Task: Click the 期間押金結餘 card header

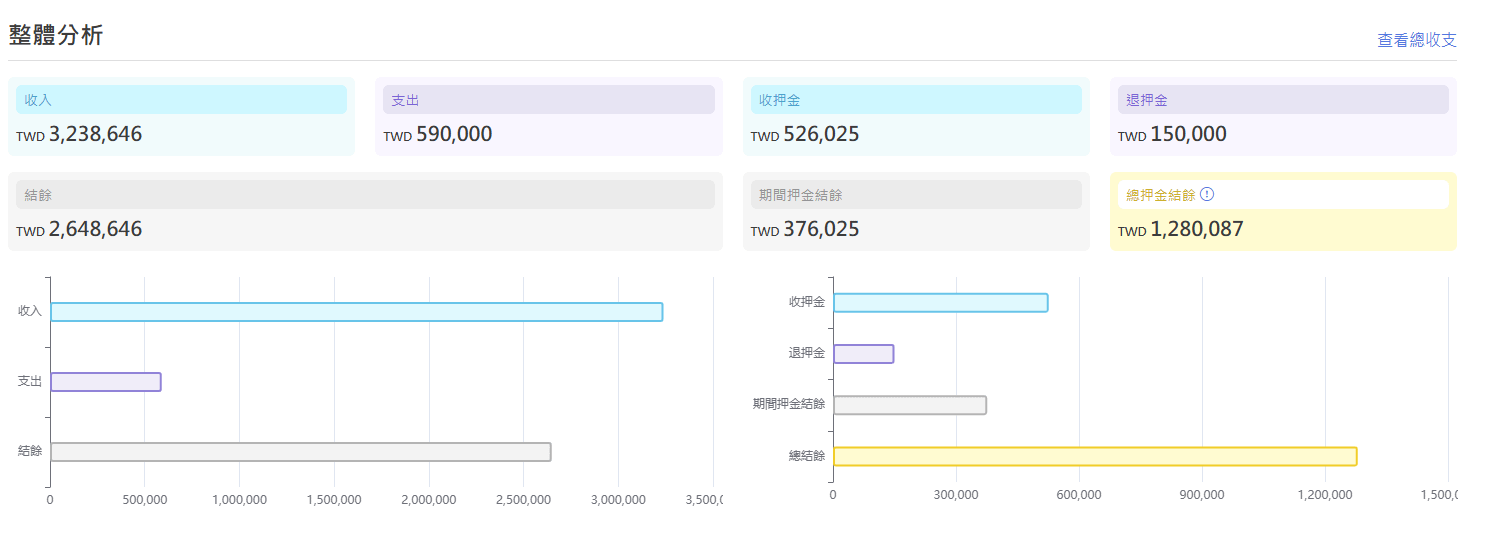Action: [x=915, y=195]
